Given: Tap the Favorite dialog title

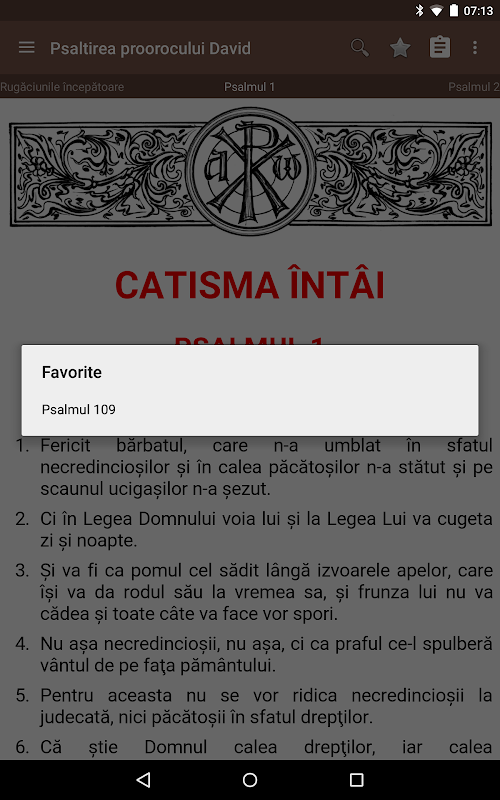Looking at the screenshot, I should click(x=72, y=372).
